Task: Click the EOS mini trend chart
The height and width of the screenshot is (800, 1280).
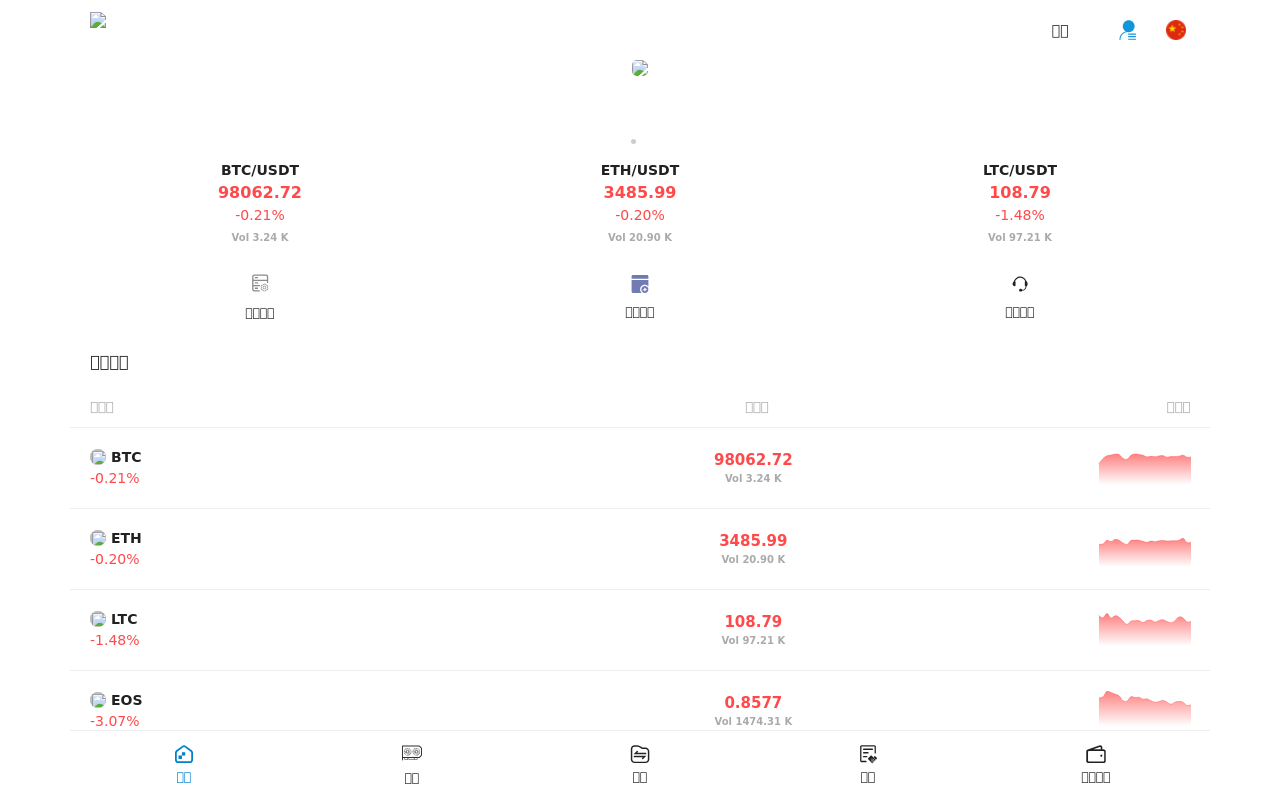Action: [x=1145, y=708]
